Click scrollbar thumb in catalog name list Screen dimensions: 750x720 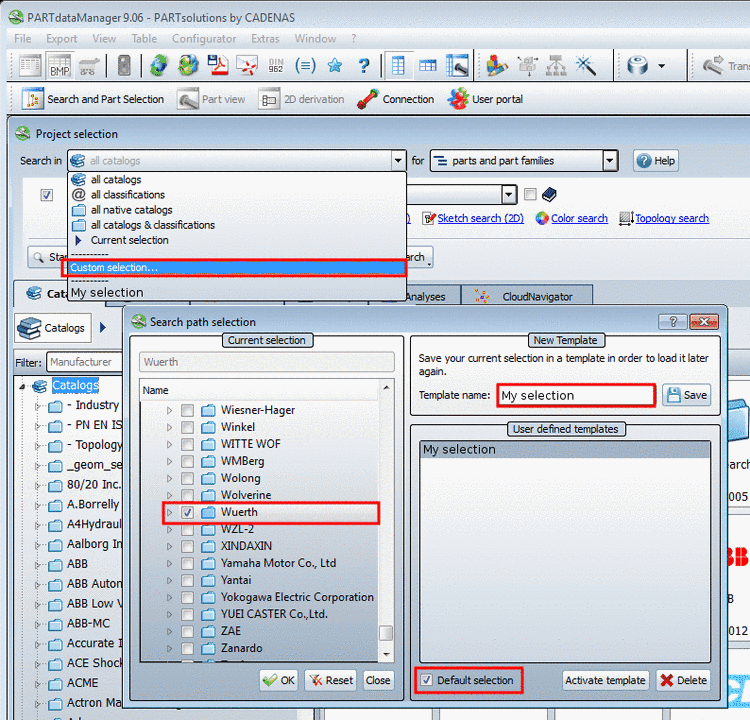coord(386,633)
